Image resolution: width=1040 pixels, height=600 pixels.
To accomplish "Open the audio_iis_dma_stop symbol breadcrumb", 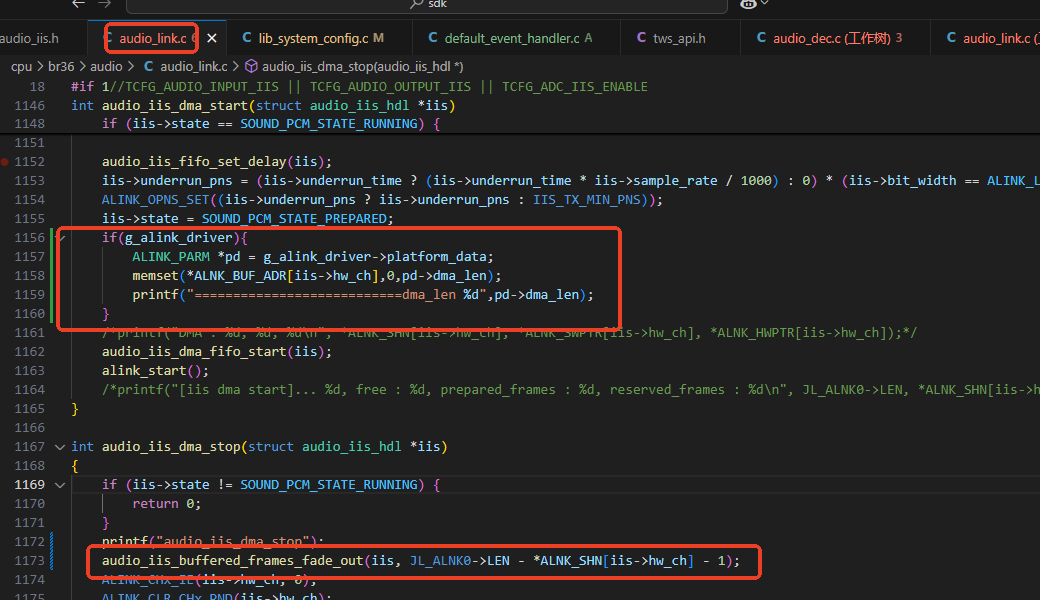I will click(354, 67).
